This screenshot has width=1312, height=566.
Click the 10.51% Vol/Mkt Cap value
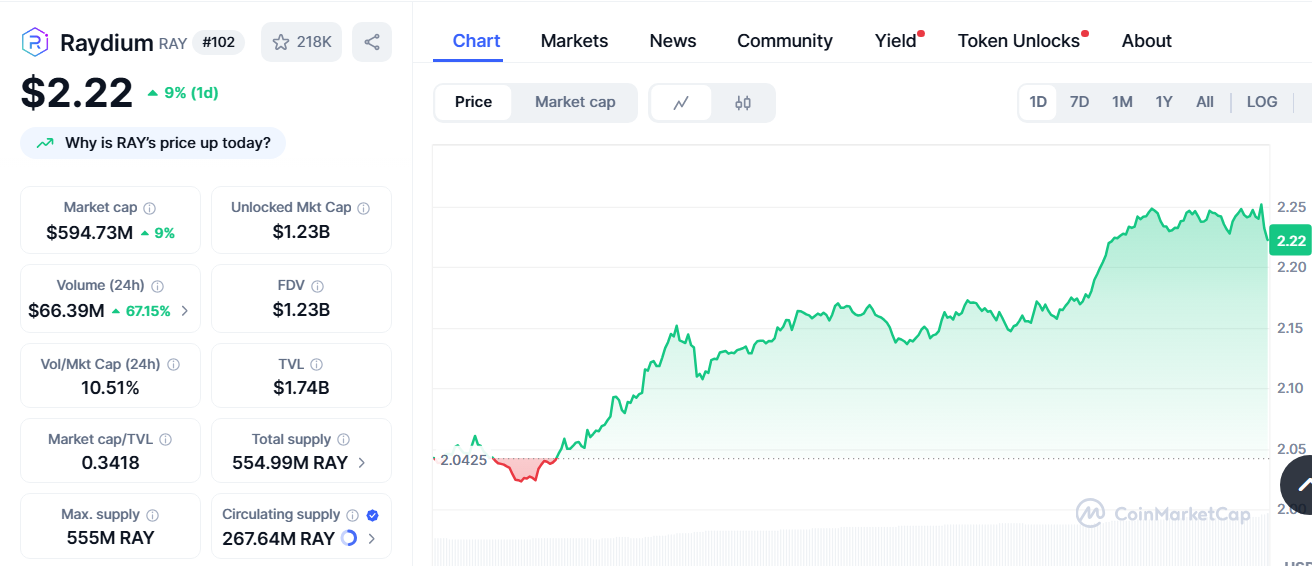click(110, 388)
